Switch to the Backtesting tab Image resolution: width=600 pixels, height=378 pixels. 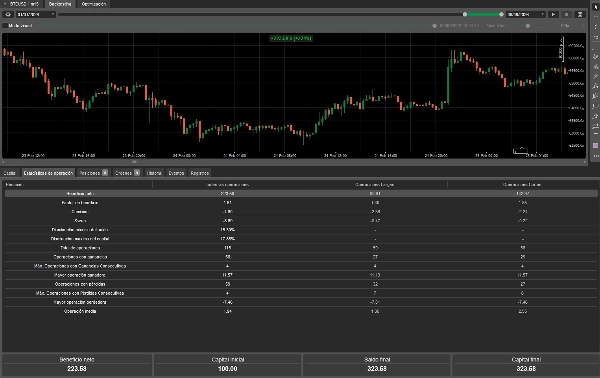pos(60,4)
